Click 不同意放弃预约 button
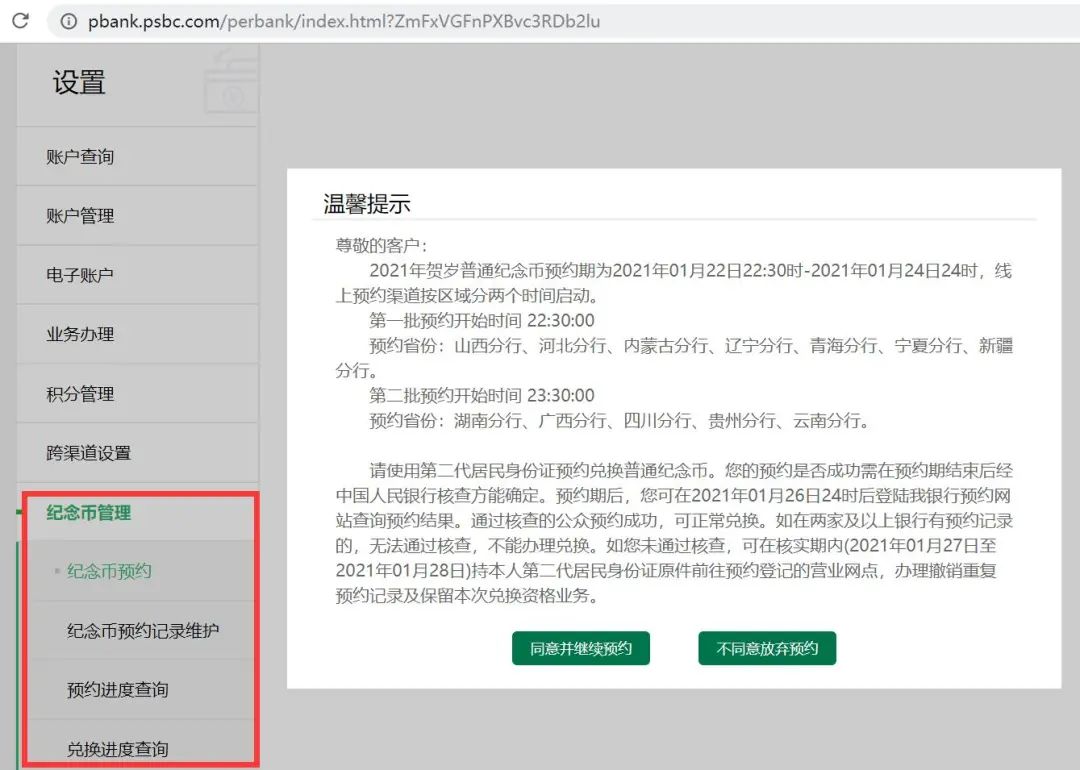This screenshot has height=770, width=1080. pos(766,648)
